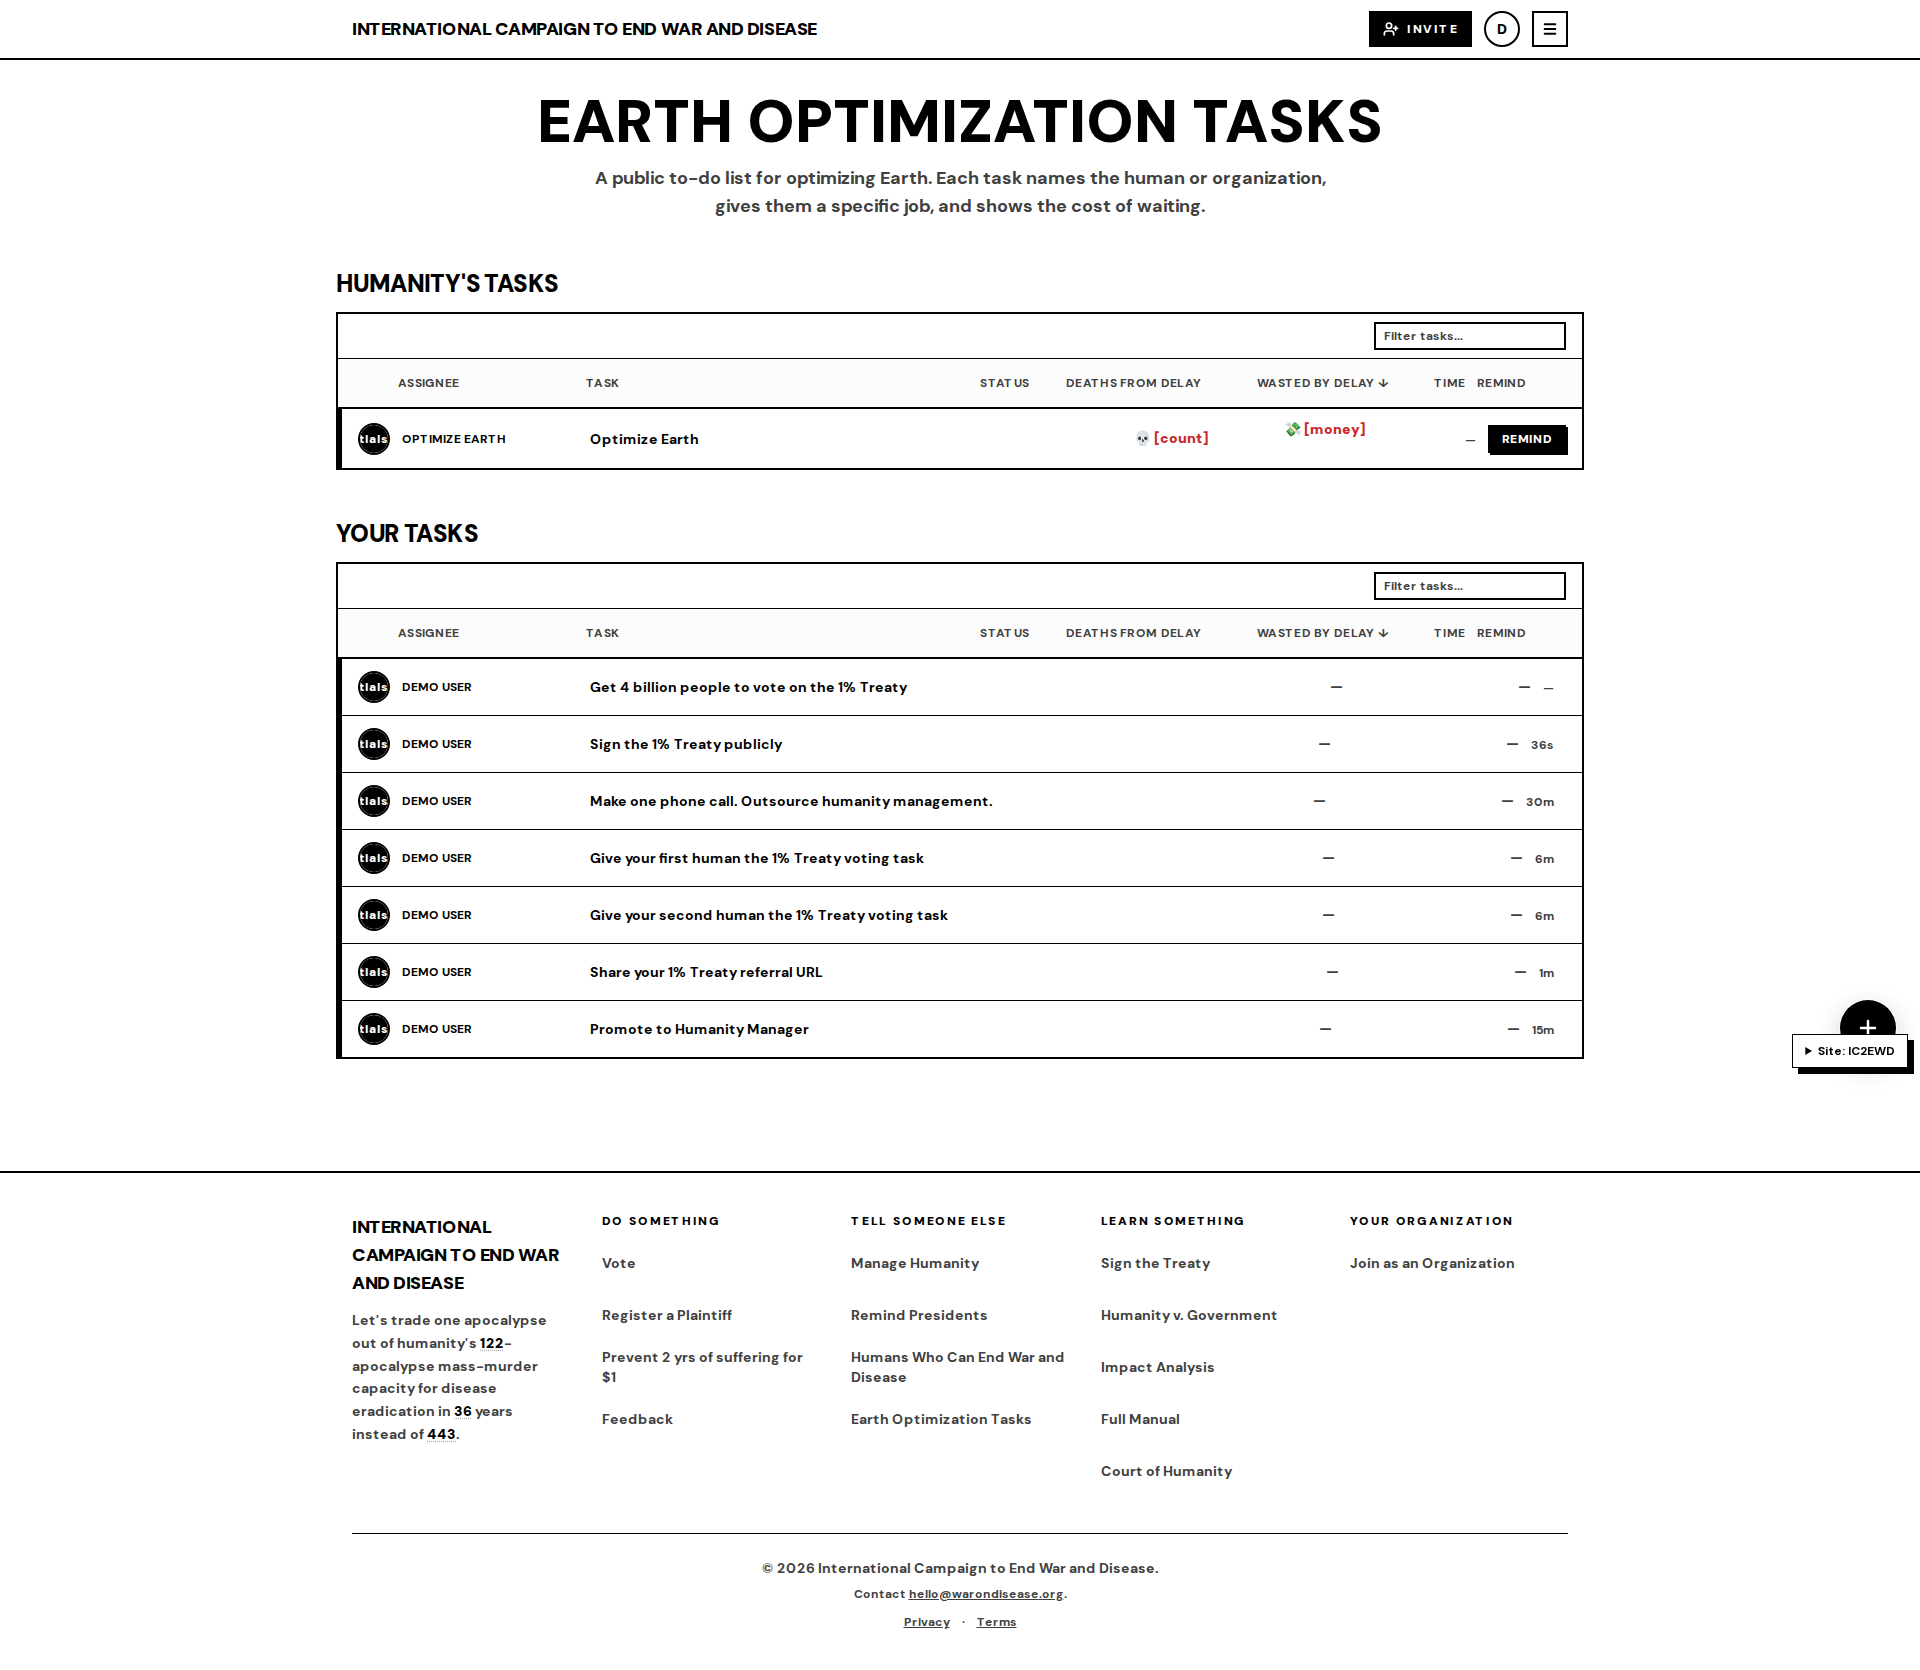The width and height of the screenshot is (1920, 1670).
Task: Open Manage Humanity footer link
Action: (x=915, y=1263)
